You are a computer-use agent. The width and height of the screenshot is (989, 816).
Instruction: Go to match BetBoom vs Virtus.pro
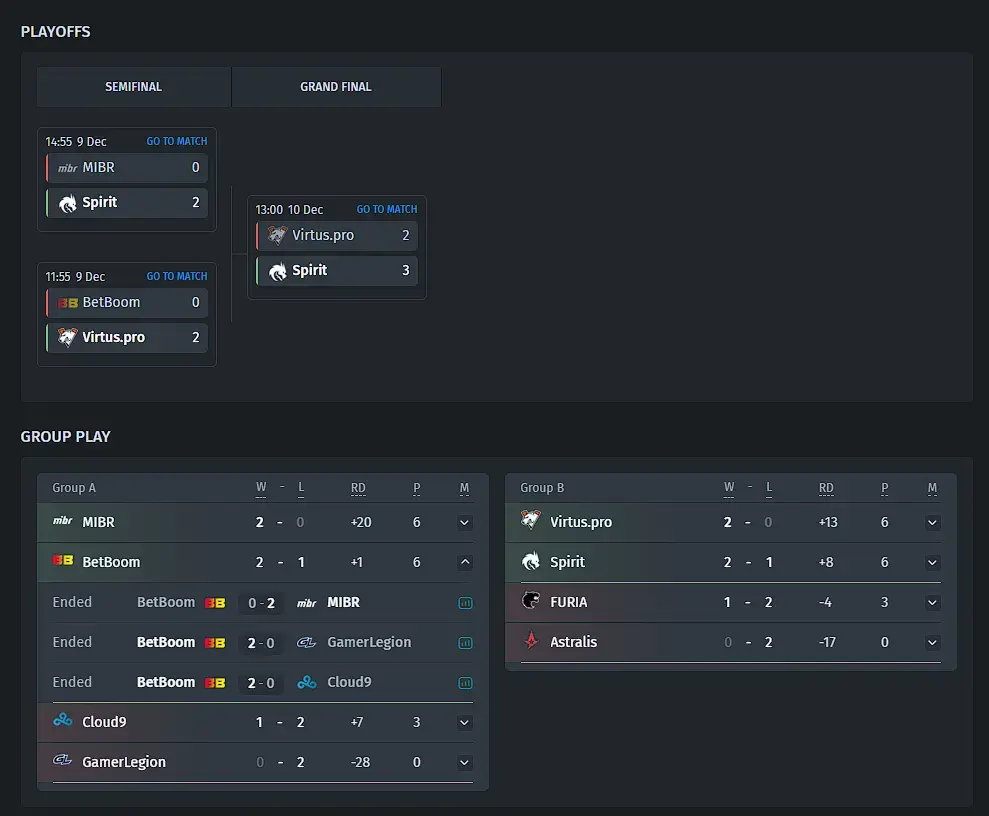(177, 276)
